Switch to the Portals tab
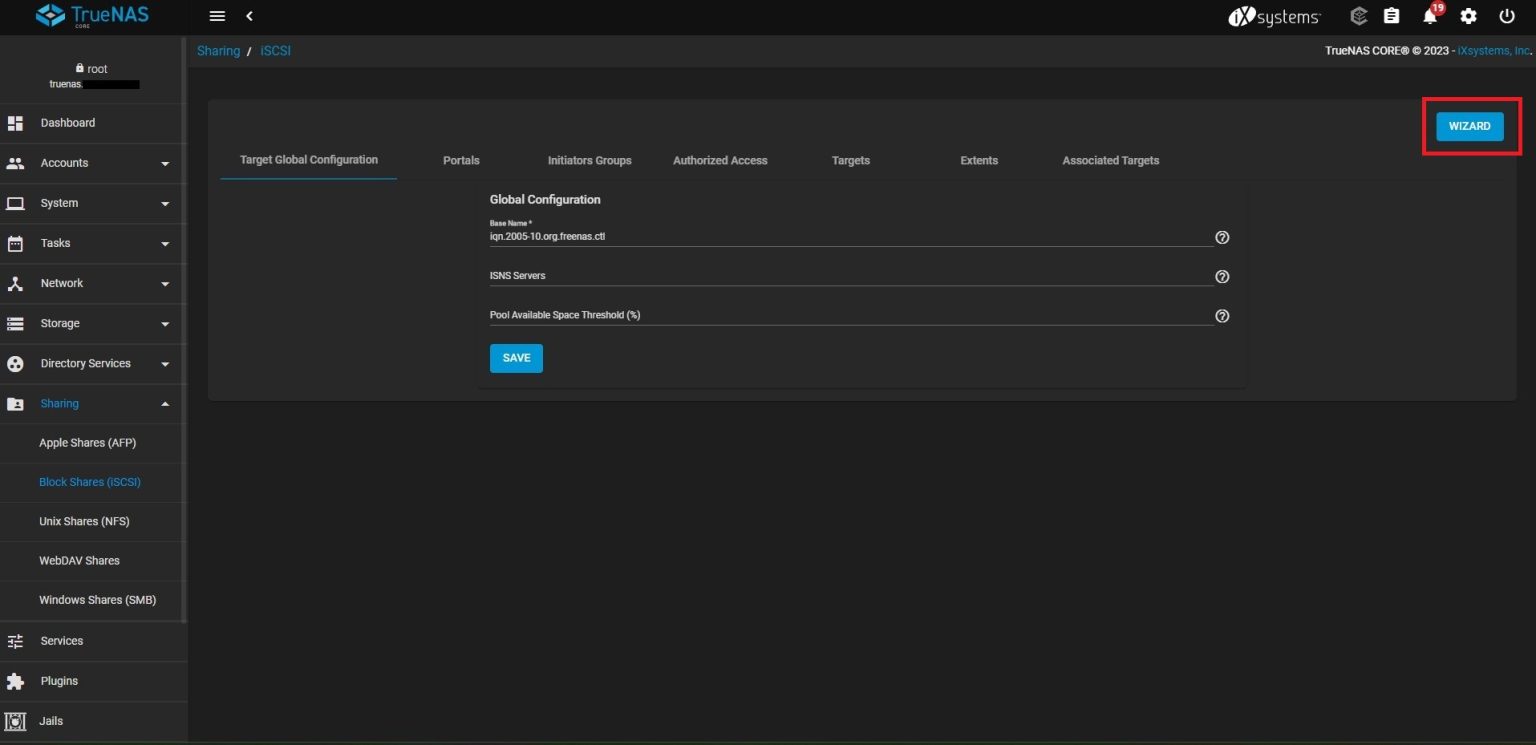 (461, 160)
